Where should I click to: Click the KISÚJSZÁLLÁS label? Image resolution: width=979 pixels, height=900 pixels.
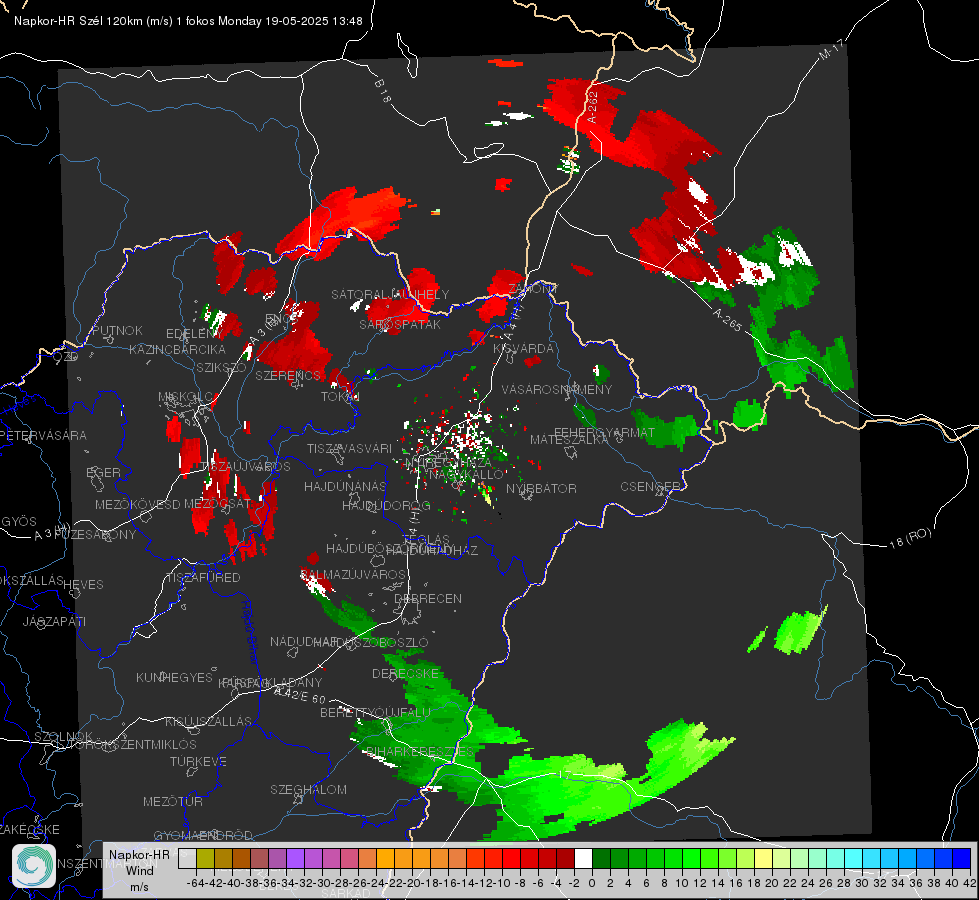(x=209, y=721)
